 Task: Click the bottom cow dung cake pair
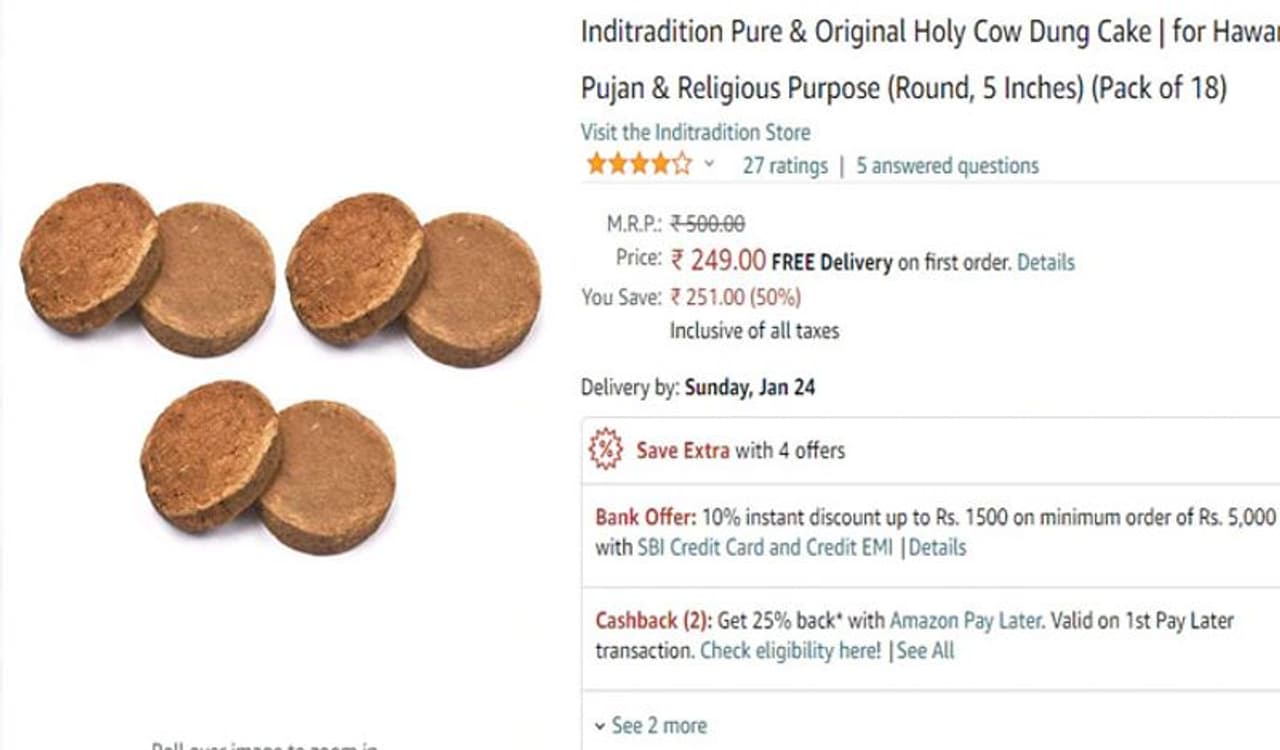[x=268, y=466]
